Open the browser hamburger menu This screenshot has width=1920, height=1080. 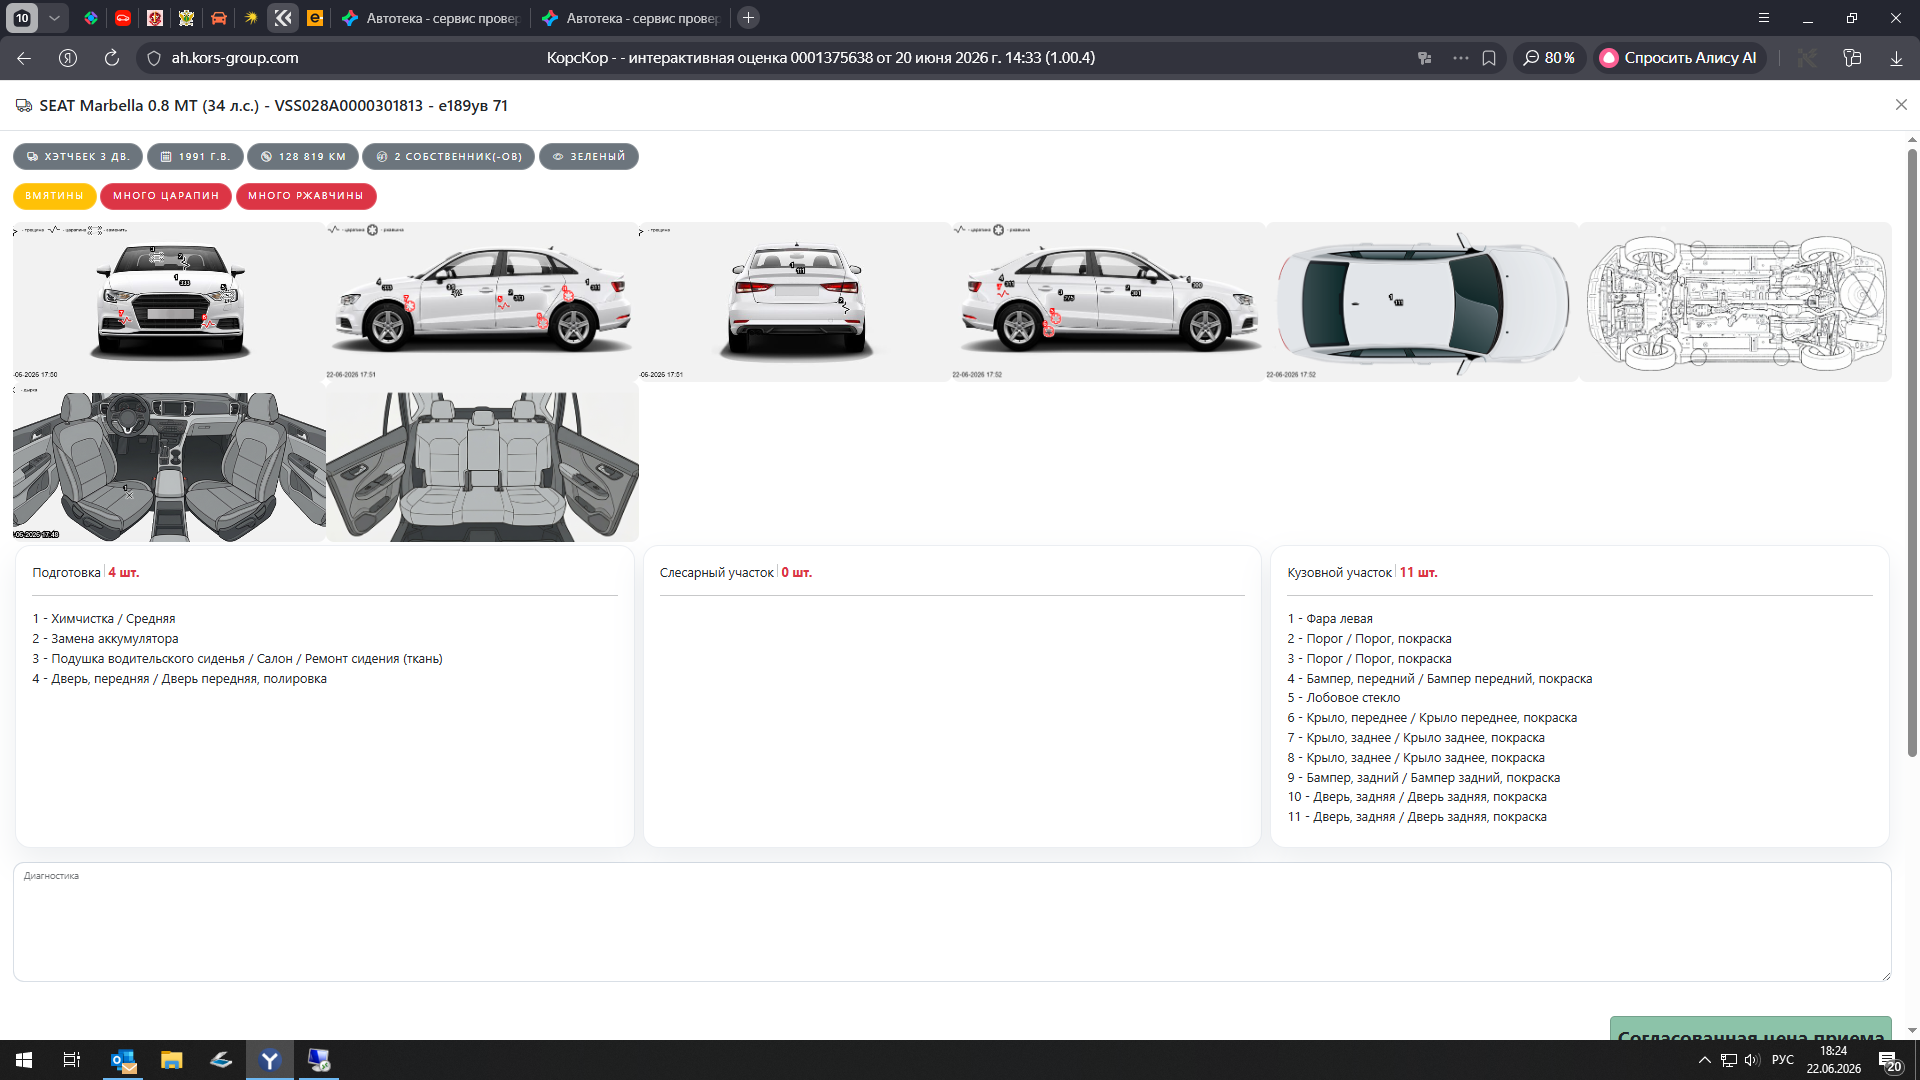[1764, 18]
